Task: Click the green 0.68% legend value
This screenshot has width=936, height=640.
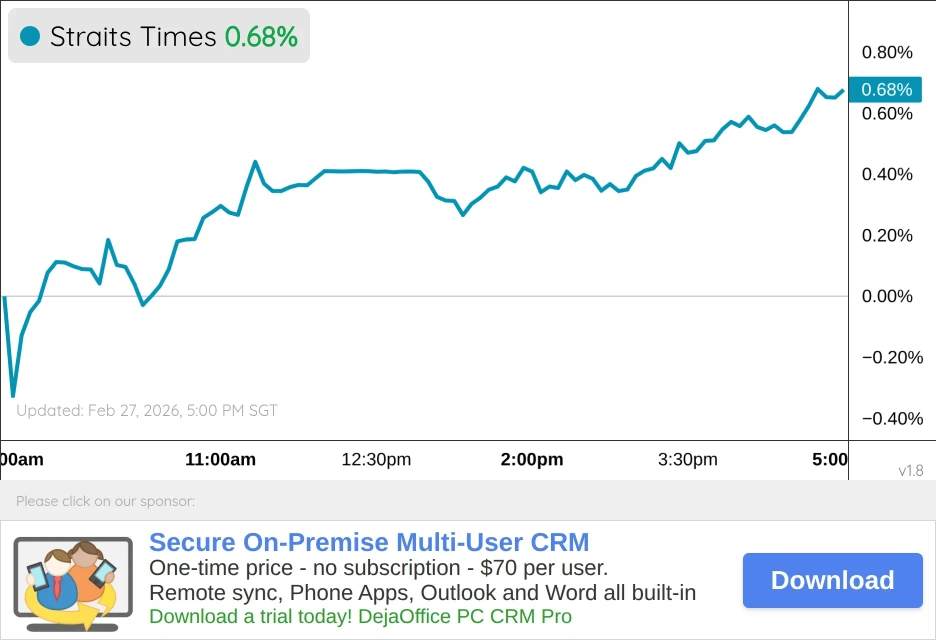Action: coord(261,37)
